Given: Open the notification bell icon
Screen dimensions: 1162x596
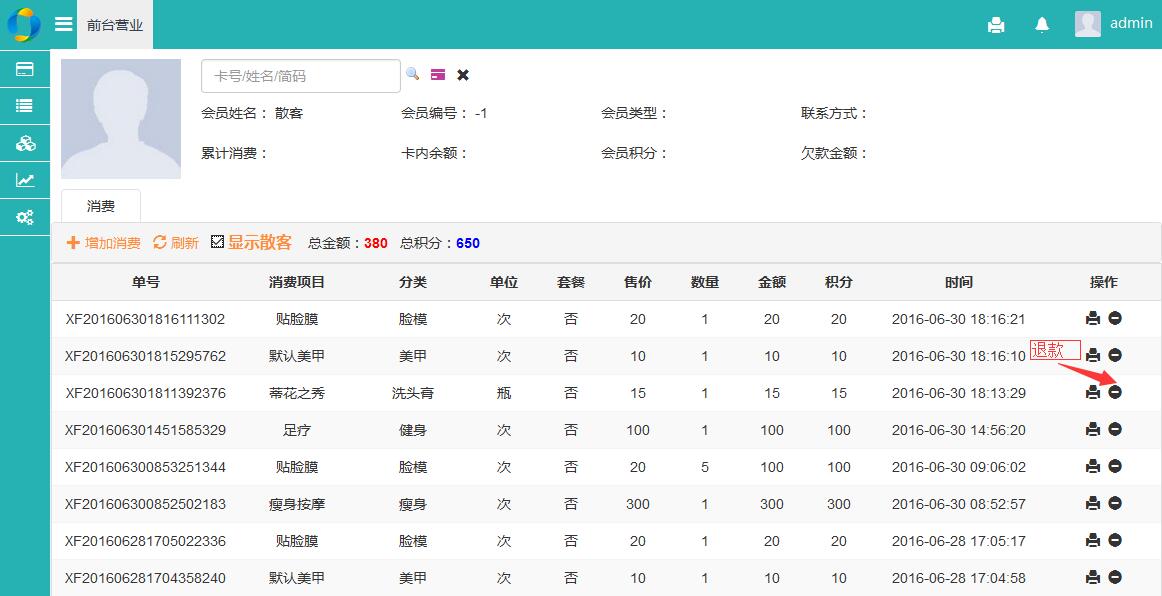Looking at the screenshot, I should (x=1042, y=25).
